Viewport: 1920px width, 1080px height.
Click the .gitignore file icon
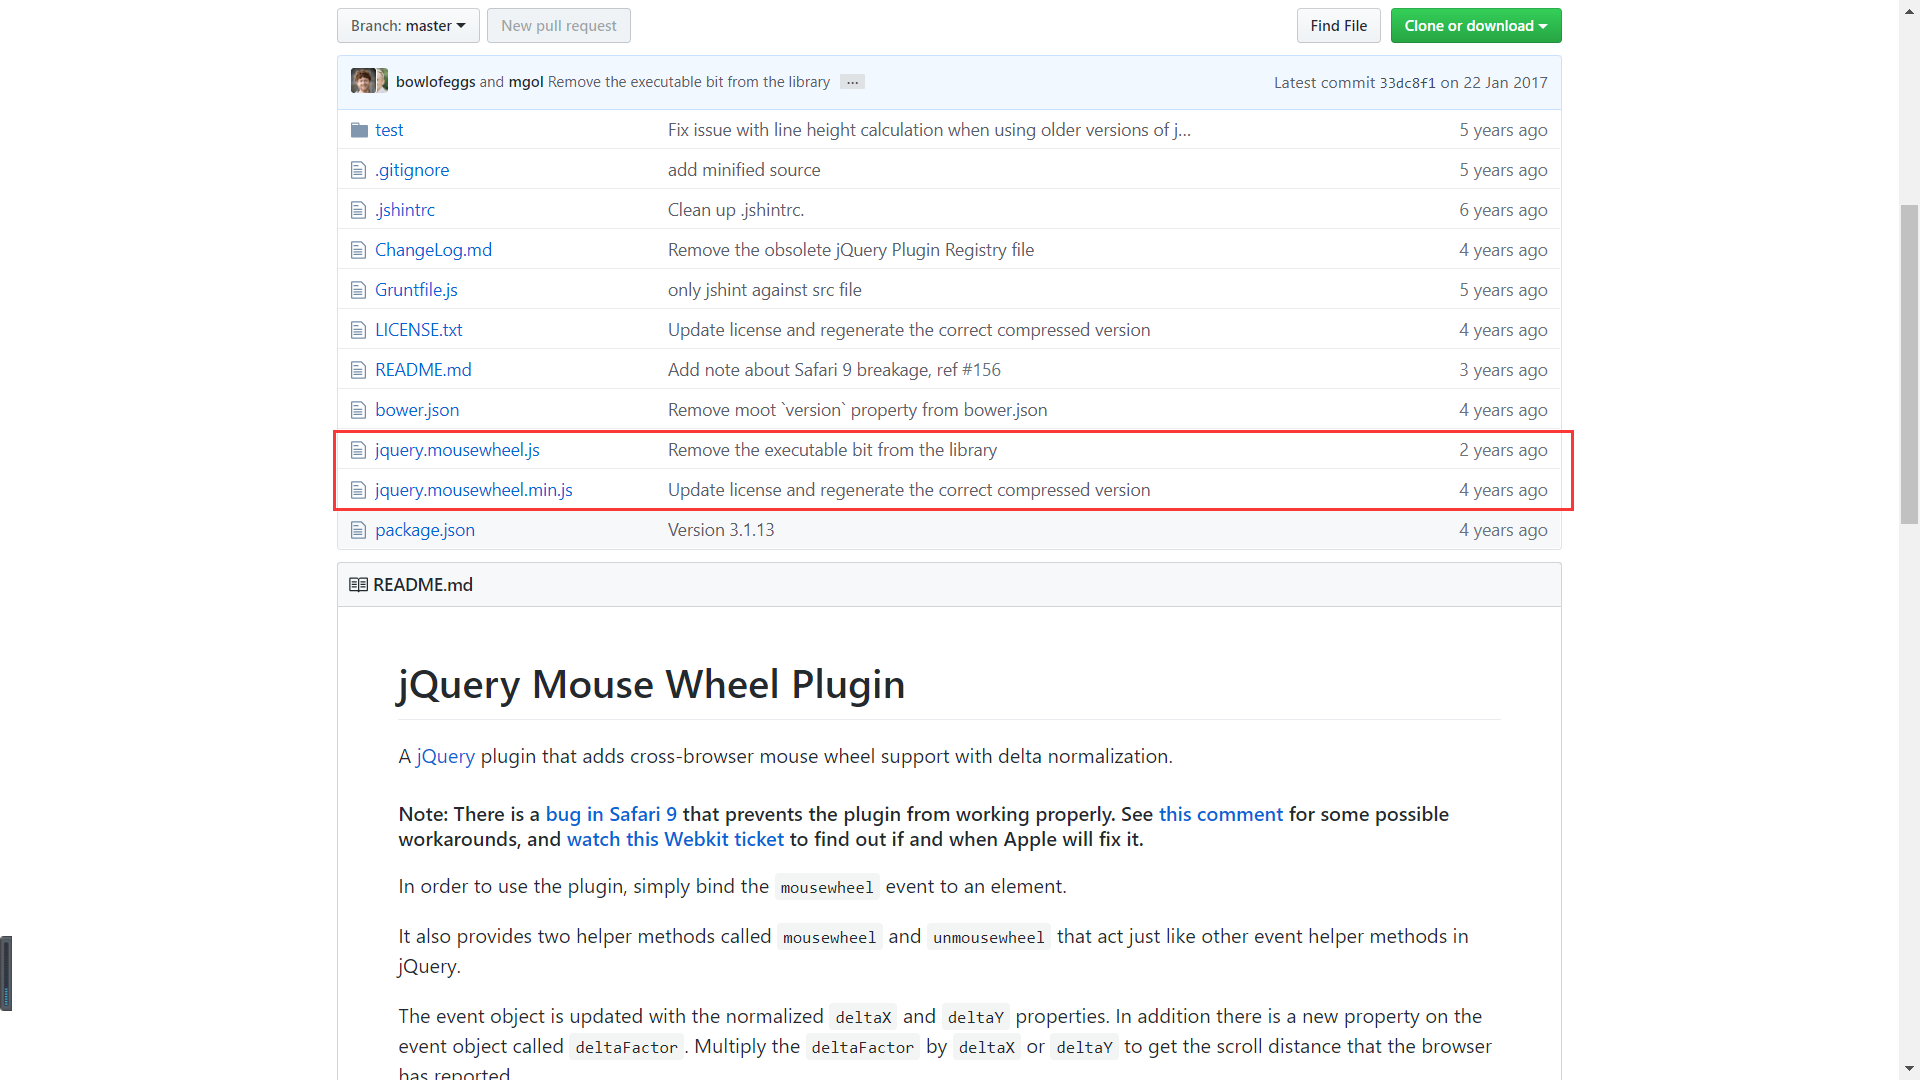pos(358,170)
